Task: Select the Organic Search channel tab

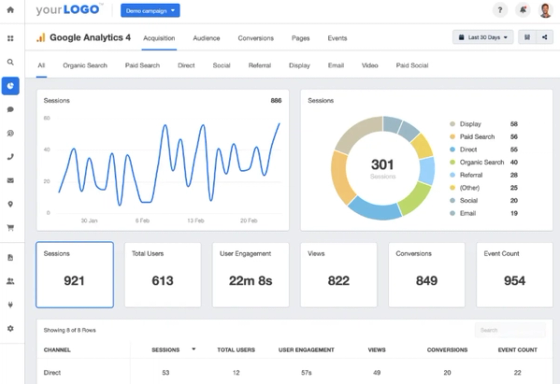Action: point(85,65)
